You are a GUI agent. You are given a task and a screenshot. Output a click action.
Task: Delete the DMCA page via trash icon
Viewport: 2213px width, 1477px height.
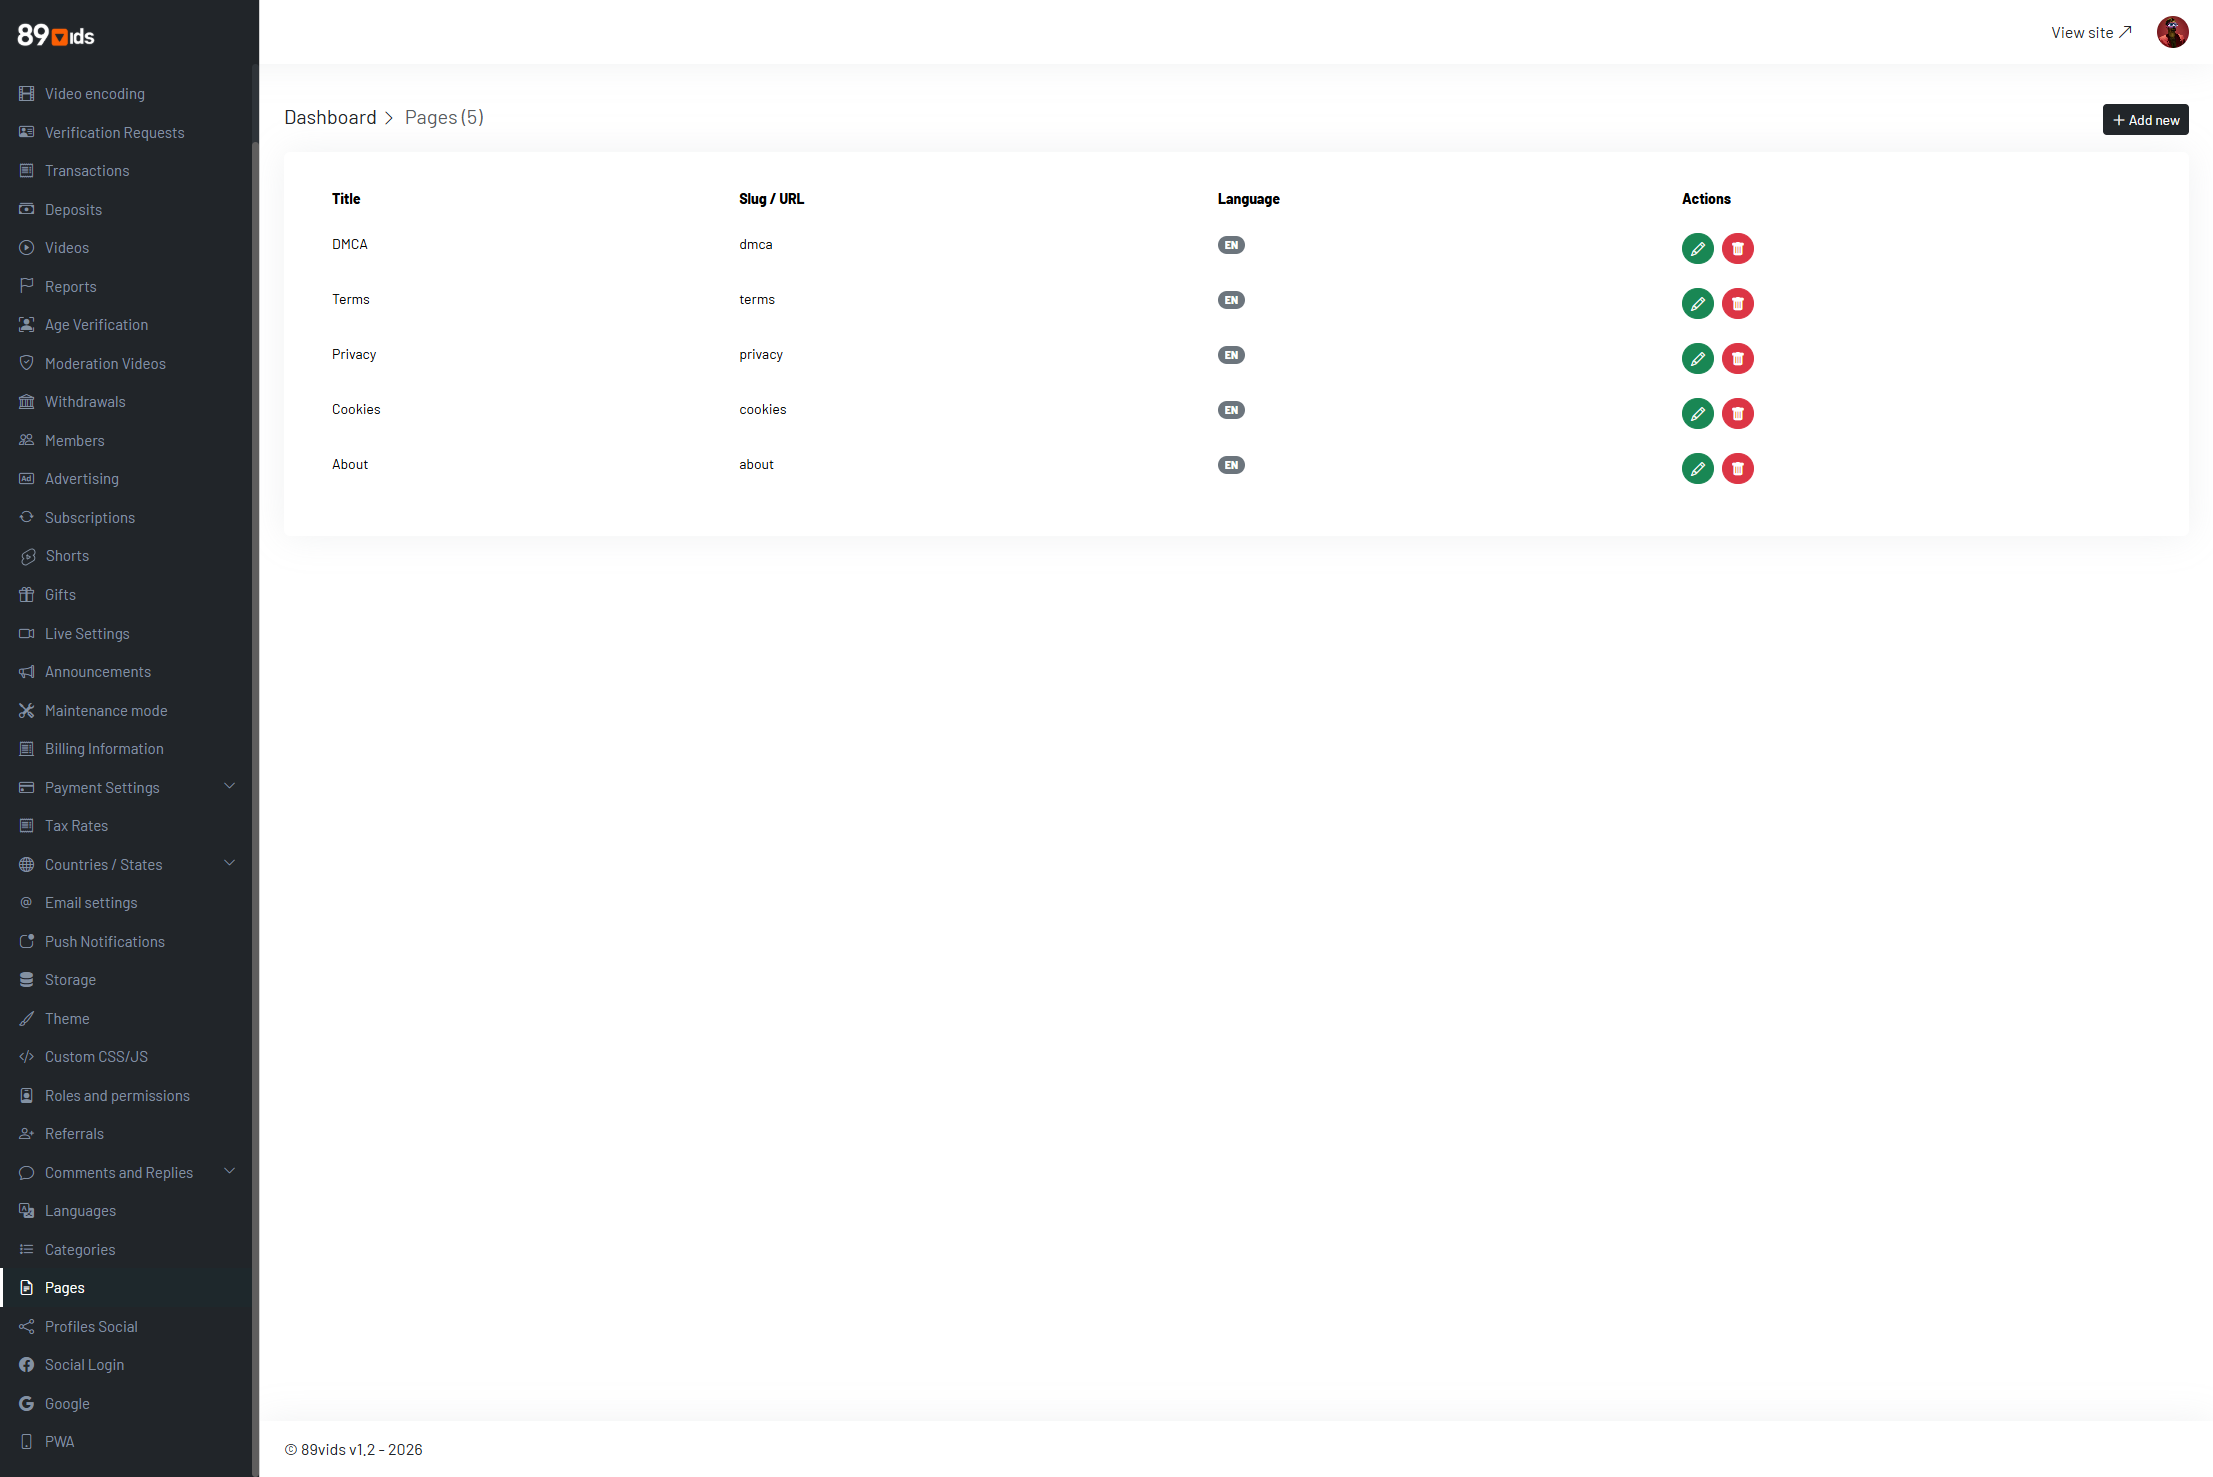tap(1737, 249)
